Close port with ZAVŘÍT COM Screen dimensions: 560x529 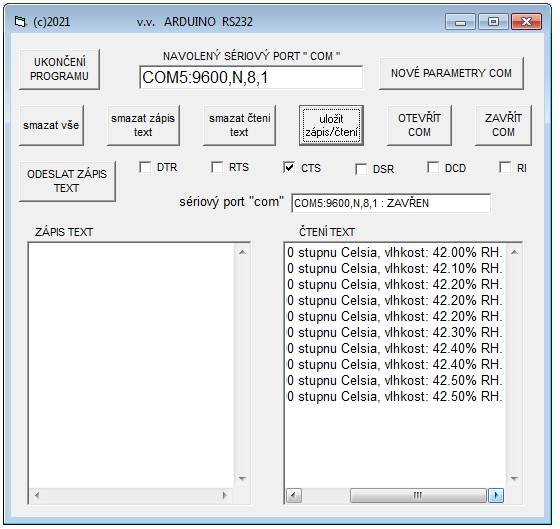point(503,125)
